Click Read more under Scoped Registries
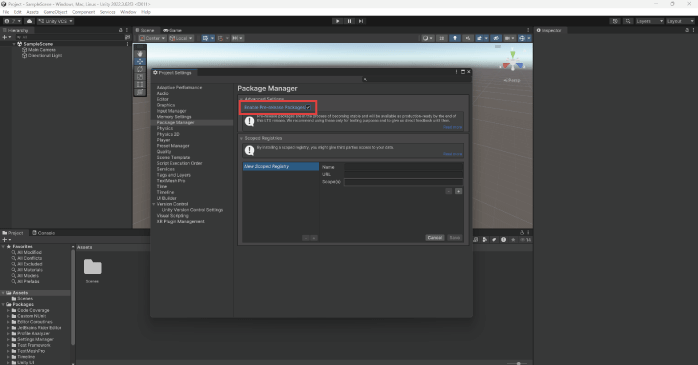This screenshot has height=365, width=698. pos(453,154)
